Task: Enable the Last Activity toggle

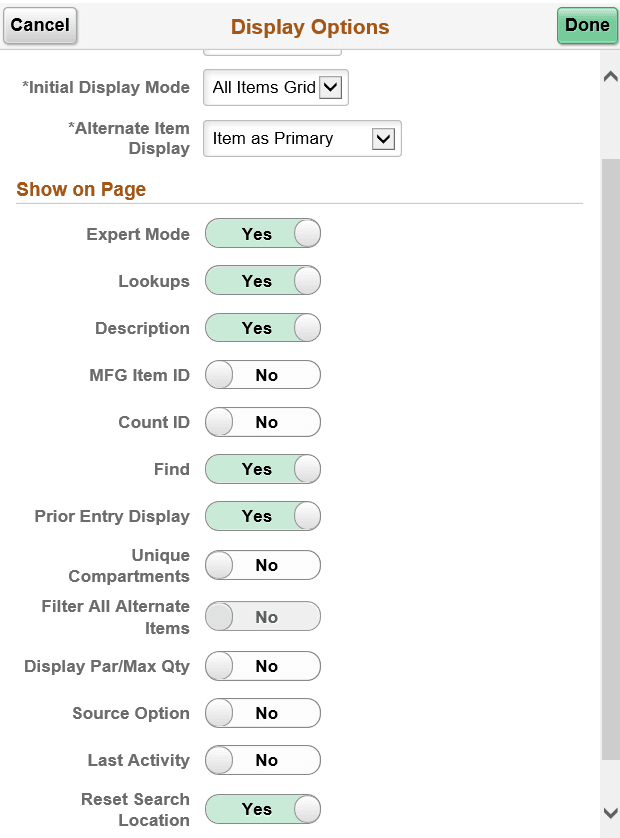Action: pos(262,760)
